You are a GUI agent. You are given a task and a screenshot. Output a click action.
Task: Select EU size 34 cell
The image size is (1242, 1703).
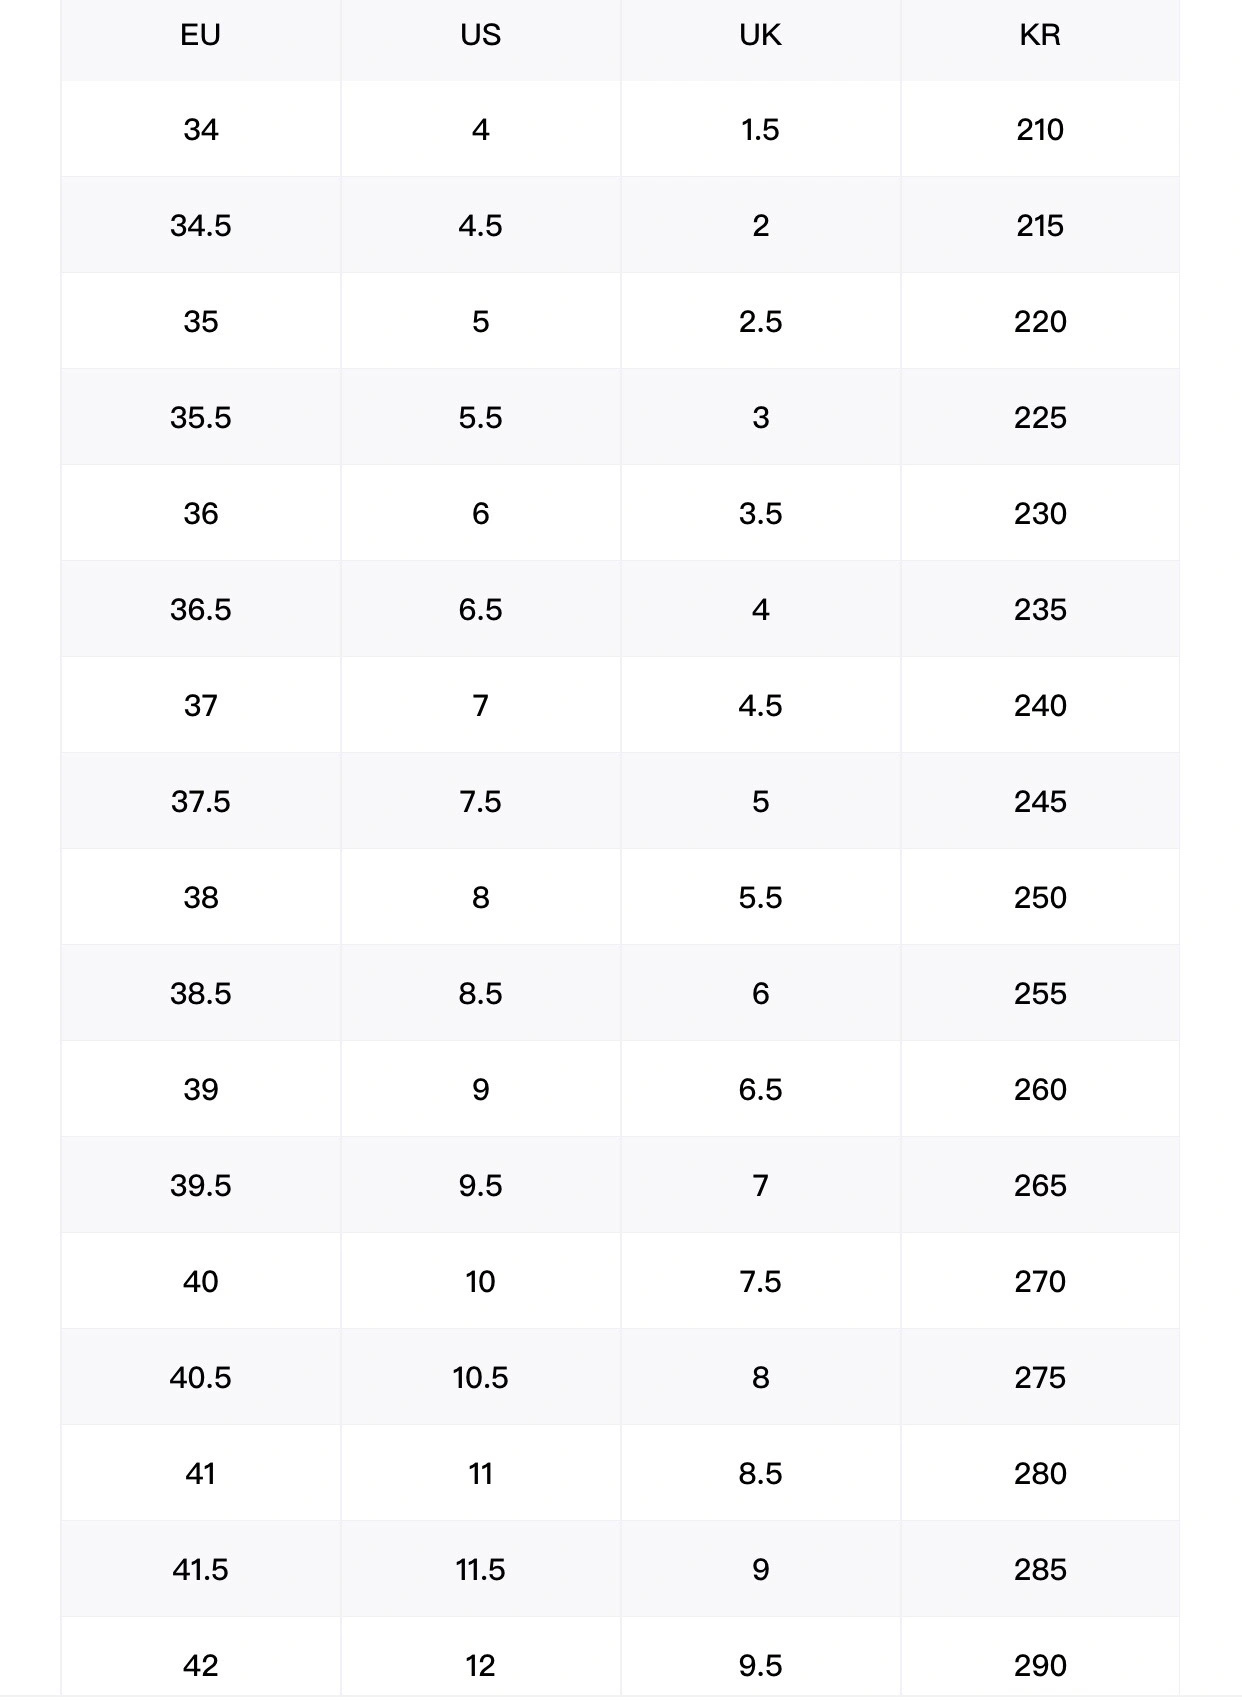pyautogui.click(x=200, y=130)
